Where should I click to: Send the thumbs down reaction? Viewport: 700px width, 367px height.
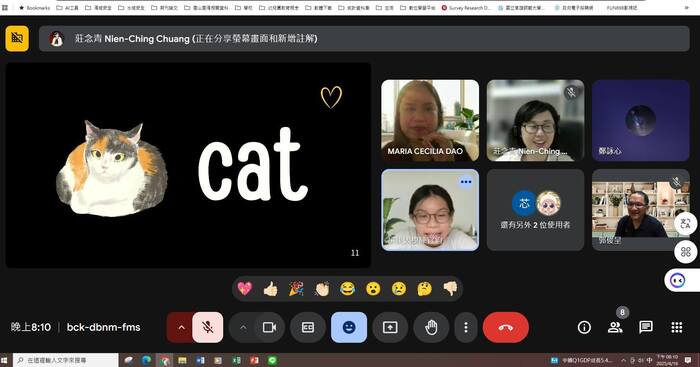pos(450,289)
